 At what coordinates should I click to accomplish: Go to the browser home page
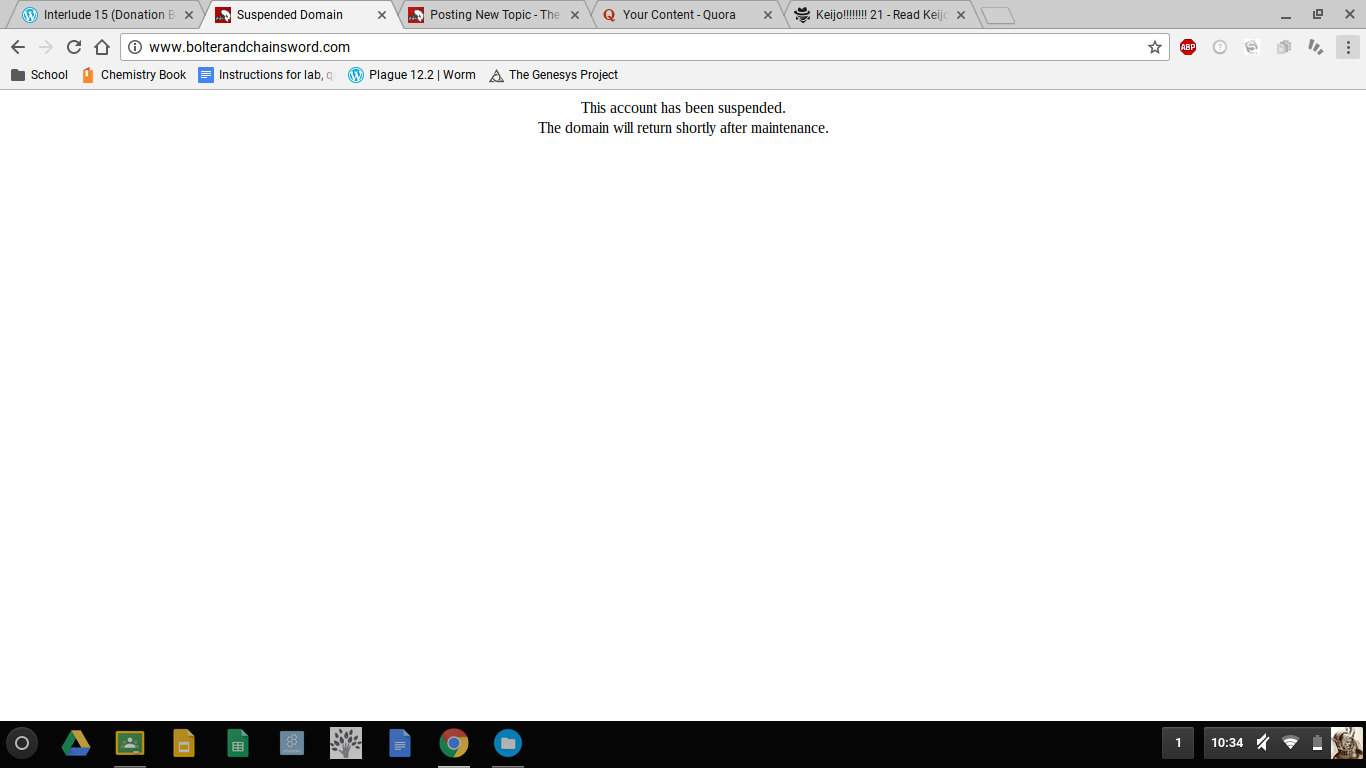(101, 47)
